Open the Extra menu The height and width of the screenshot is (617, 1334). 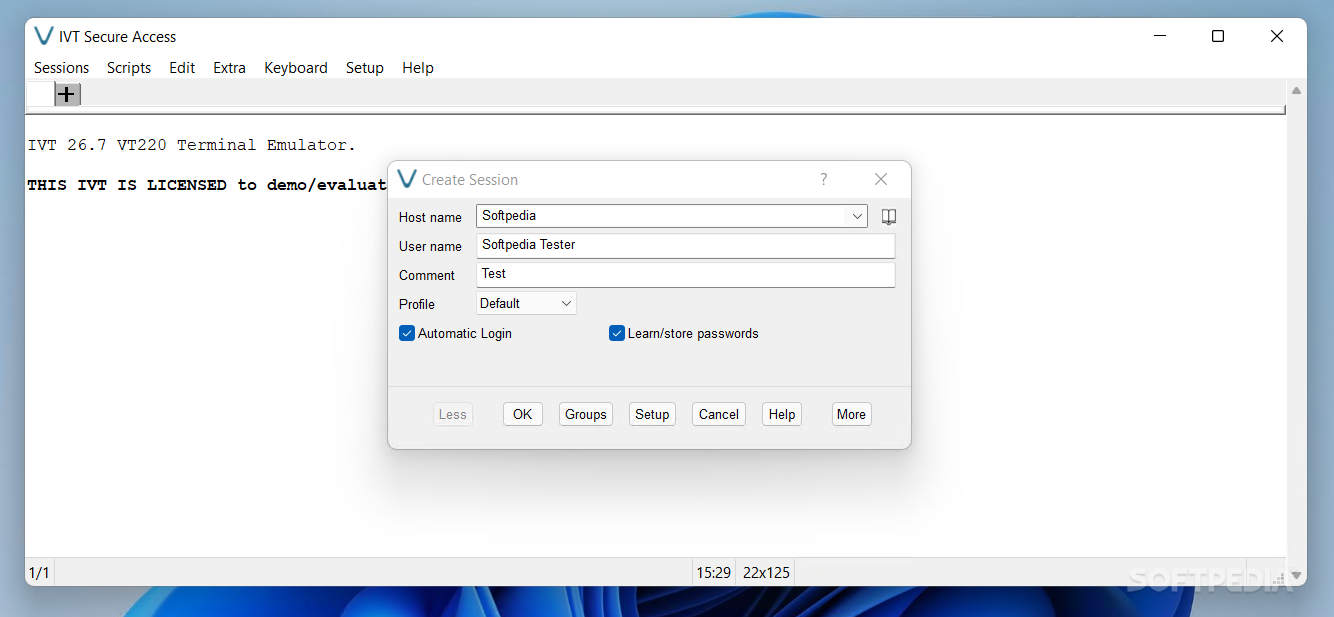[229, 68]
